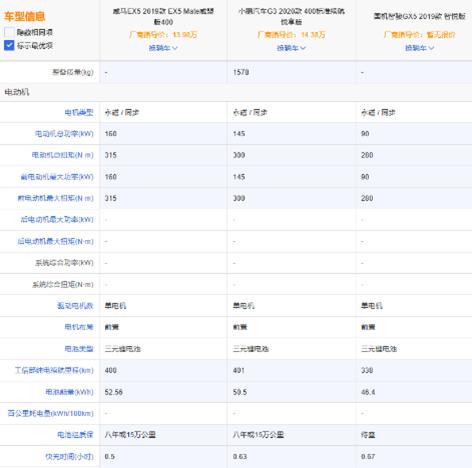Screen dimensions: 472x468
Task: Select 小鹏G3 range value 401
Action: click(x=239, y=370)
